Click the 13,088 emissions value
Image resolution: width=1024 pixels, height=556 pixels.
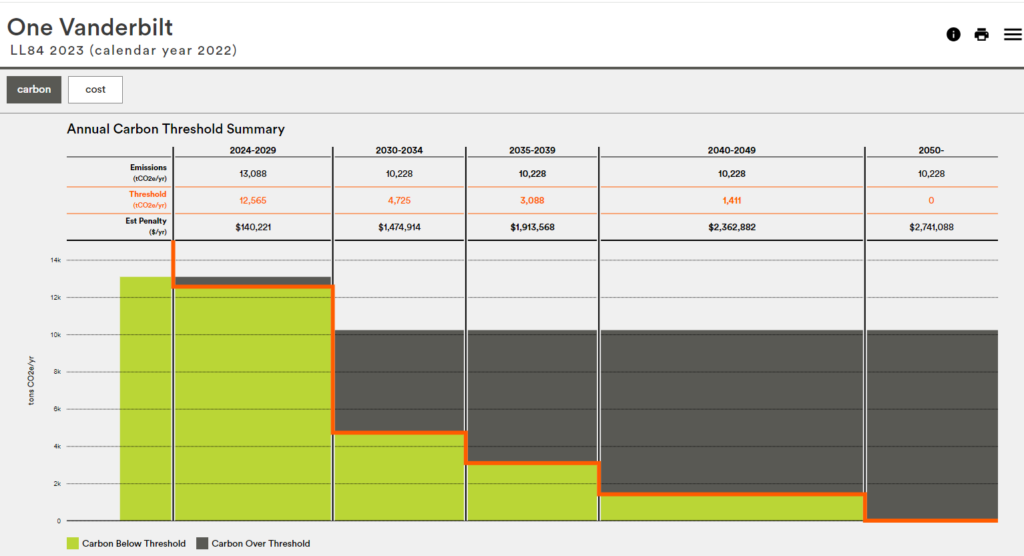252,173
